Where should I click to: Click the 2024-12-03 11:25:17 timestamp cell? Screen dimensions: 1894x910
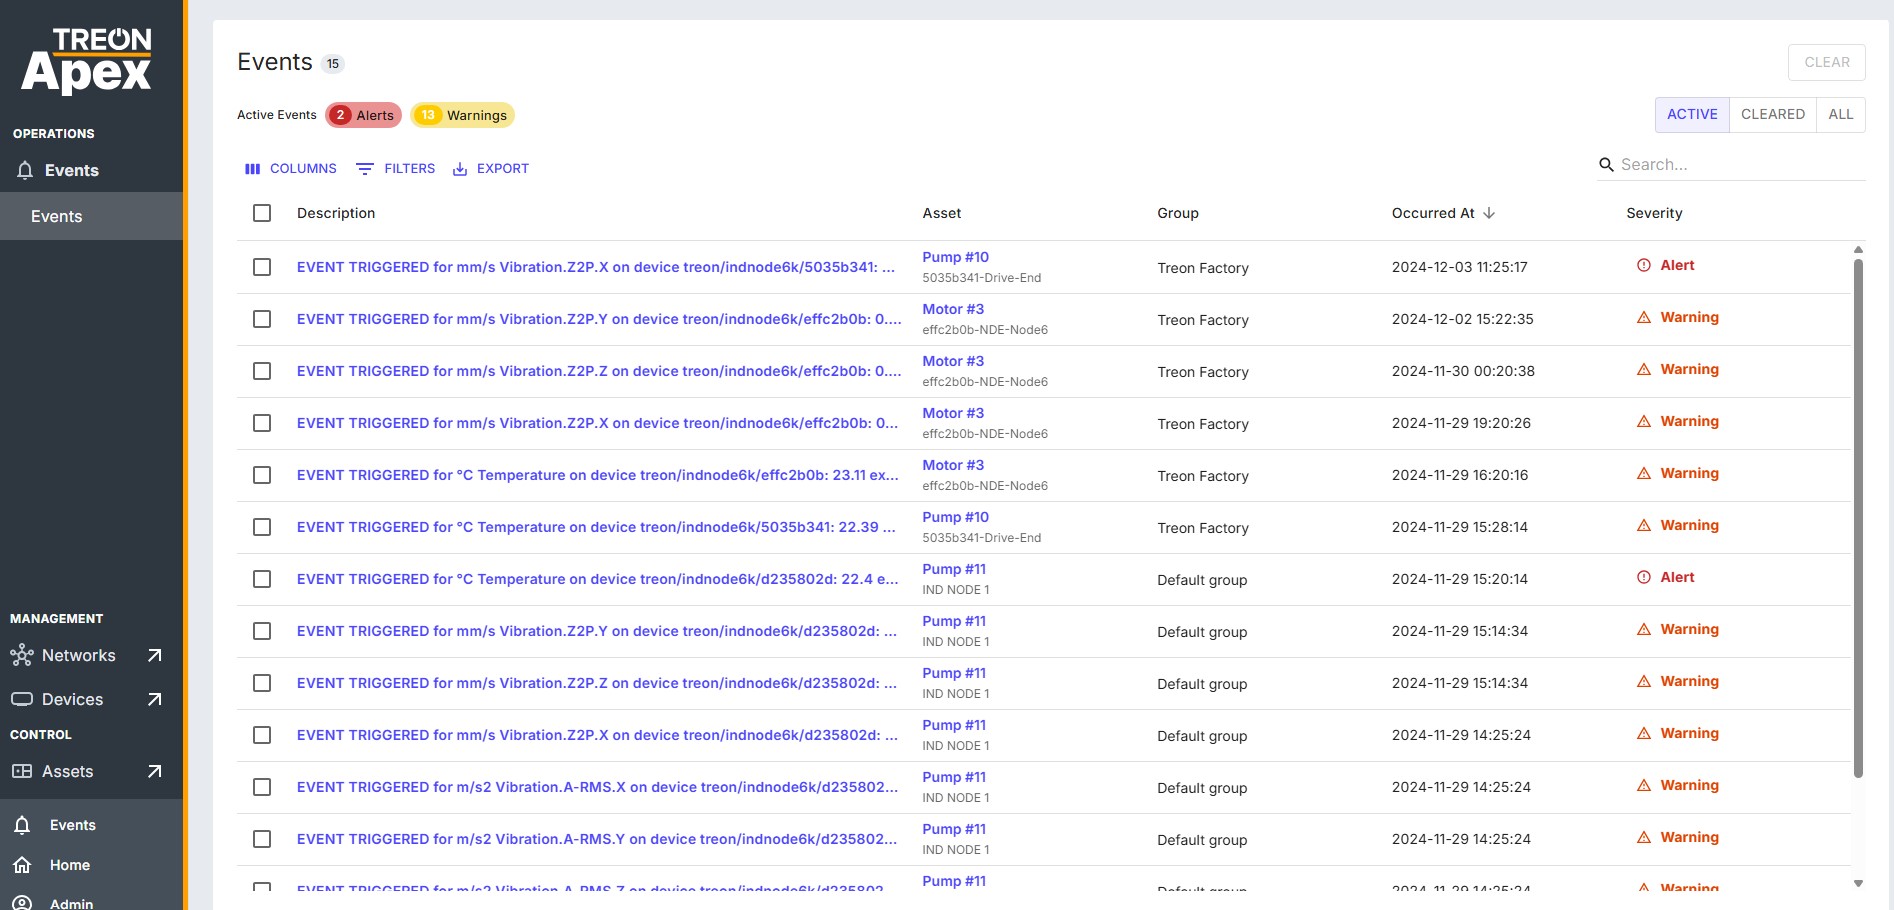coord(1459,267)
